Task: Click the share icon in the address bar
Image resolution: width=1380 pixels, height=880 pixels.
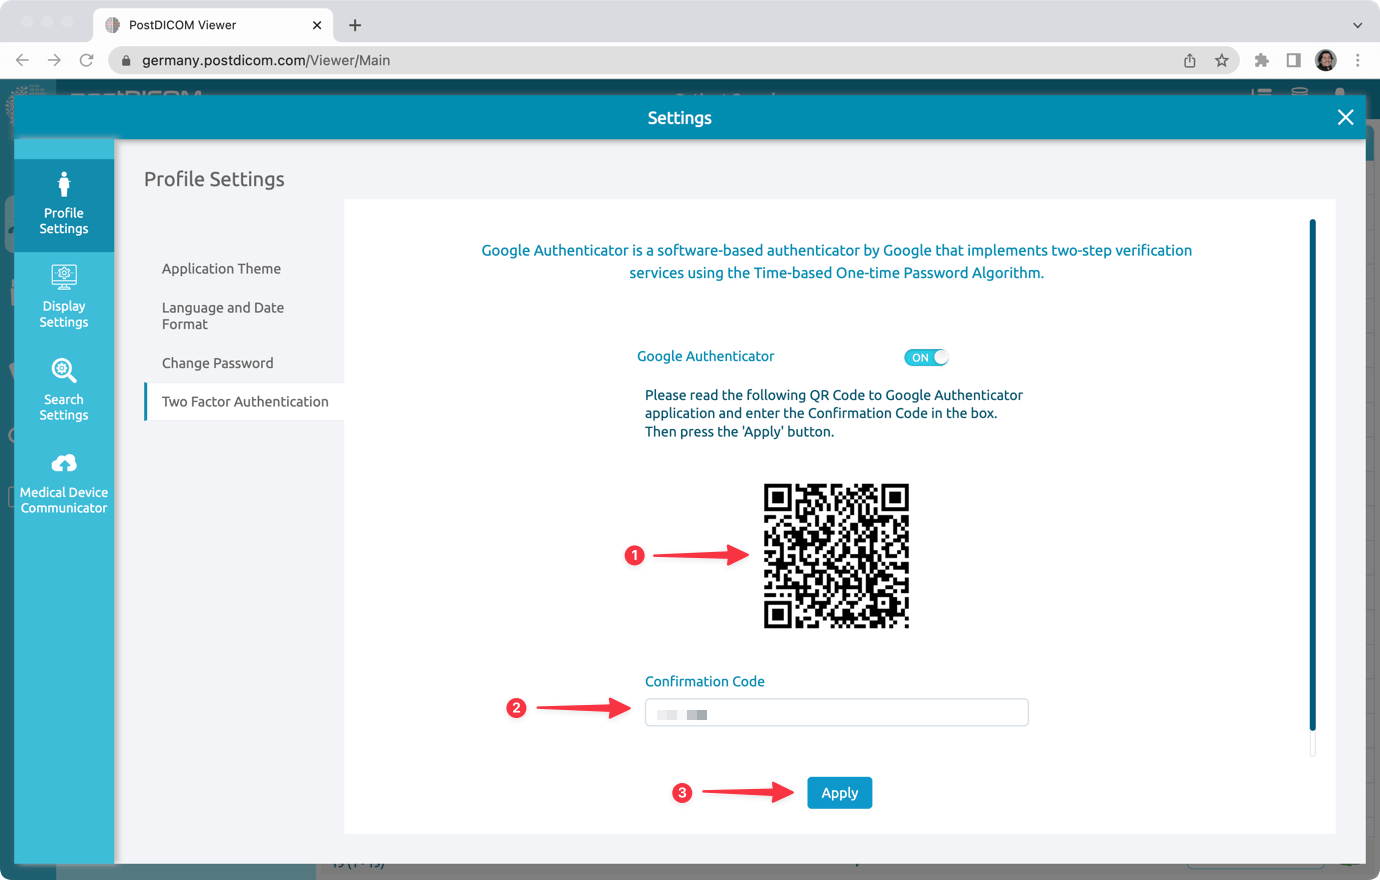Action: tap(1189, 60)
